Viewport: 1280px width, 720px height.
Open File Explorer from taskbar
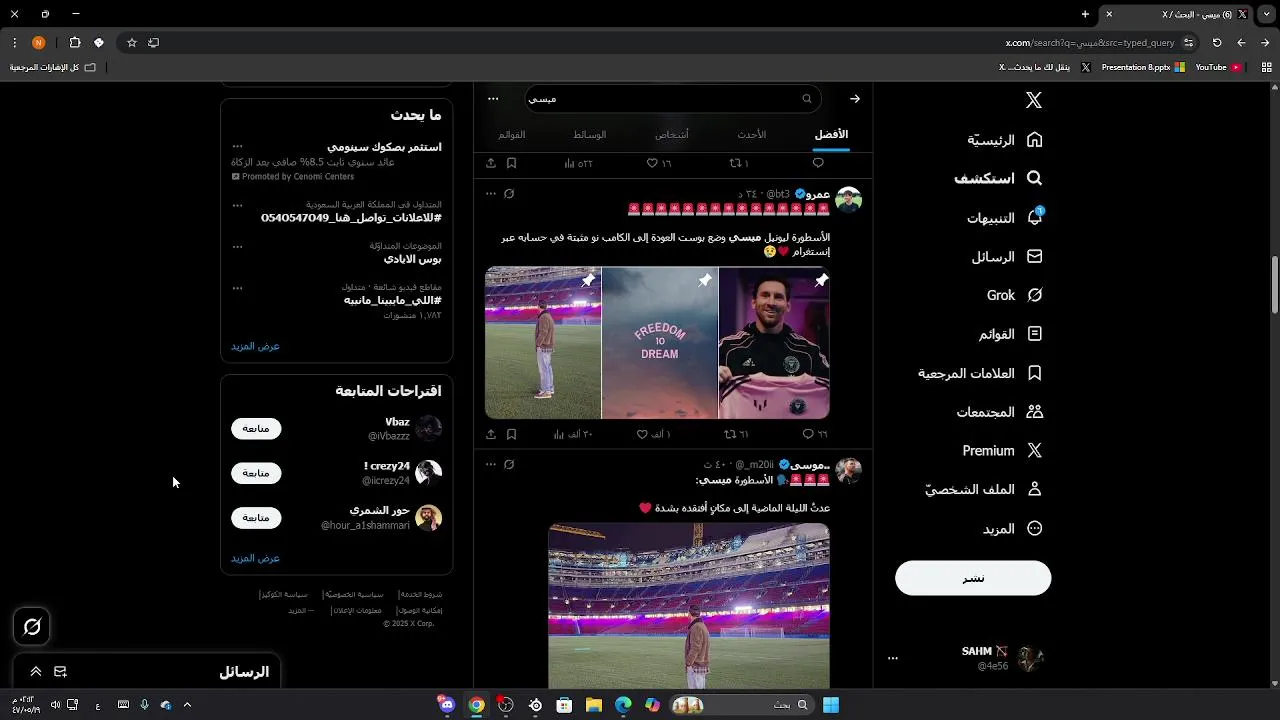point(594,705)
